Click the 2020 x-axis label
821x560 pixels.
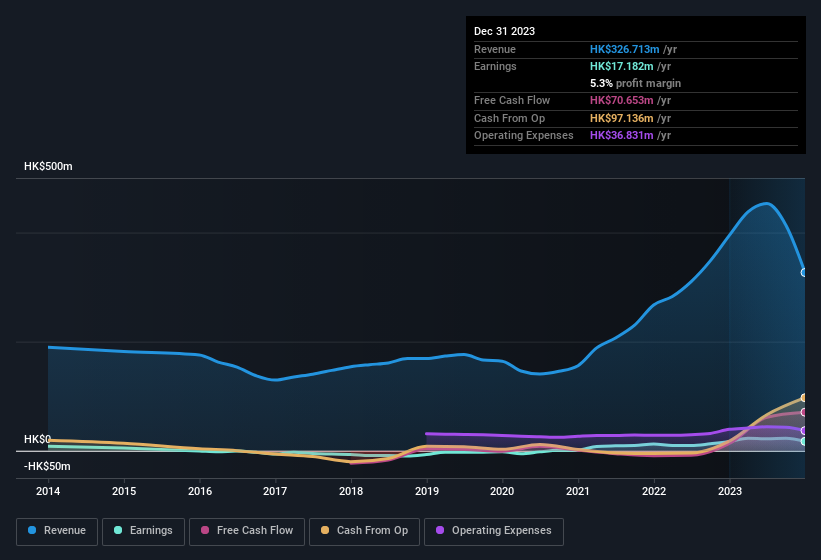(502, 491)
